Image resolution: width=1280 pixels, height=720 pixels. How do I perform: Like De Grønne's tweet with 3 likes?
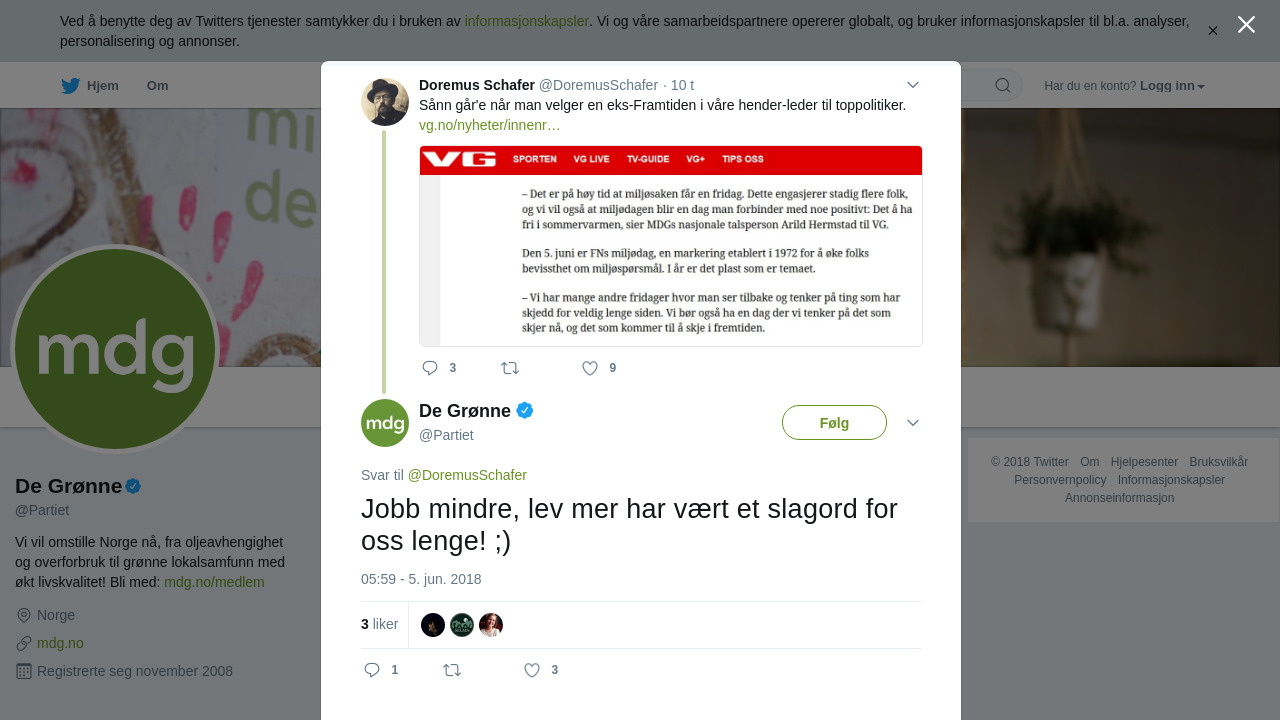(x=532, y=670)
